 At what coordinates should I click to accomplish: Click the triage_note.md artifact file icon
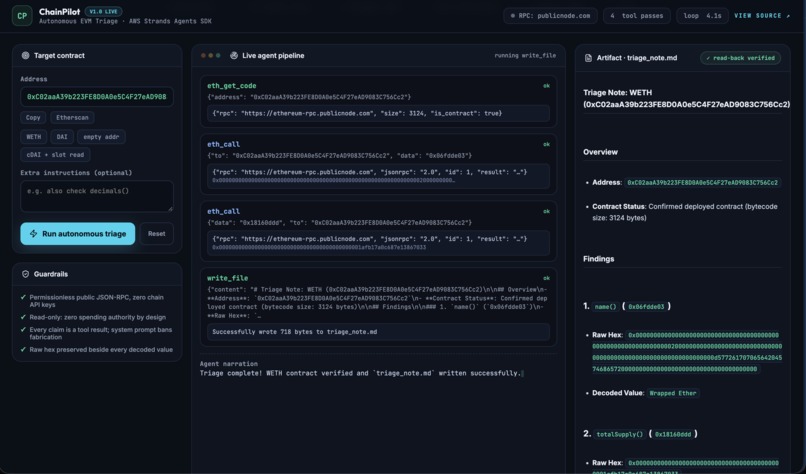point(588,58)
